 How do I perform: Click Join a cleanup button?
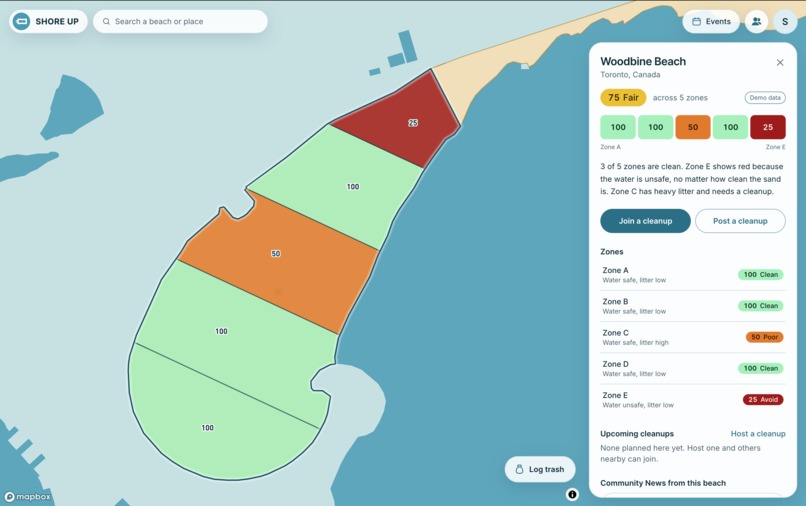pos(645,221)
